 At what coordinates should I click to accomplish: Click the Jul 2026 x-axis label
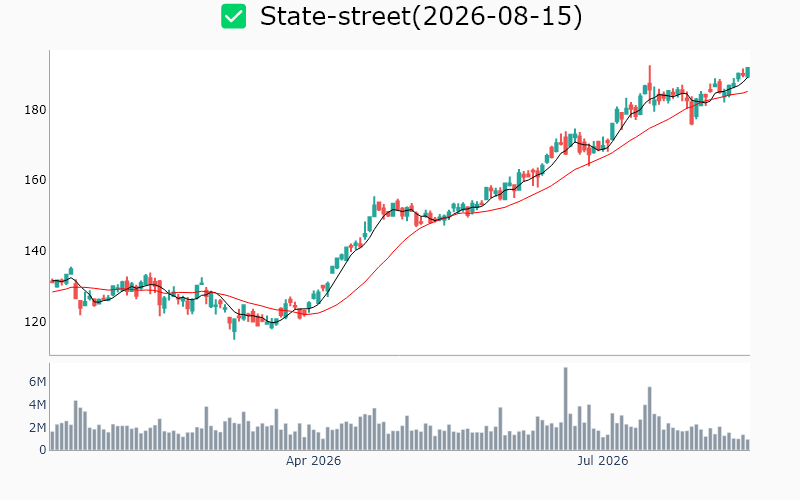[x=603, y=461]
